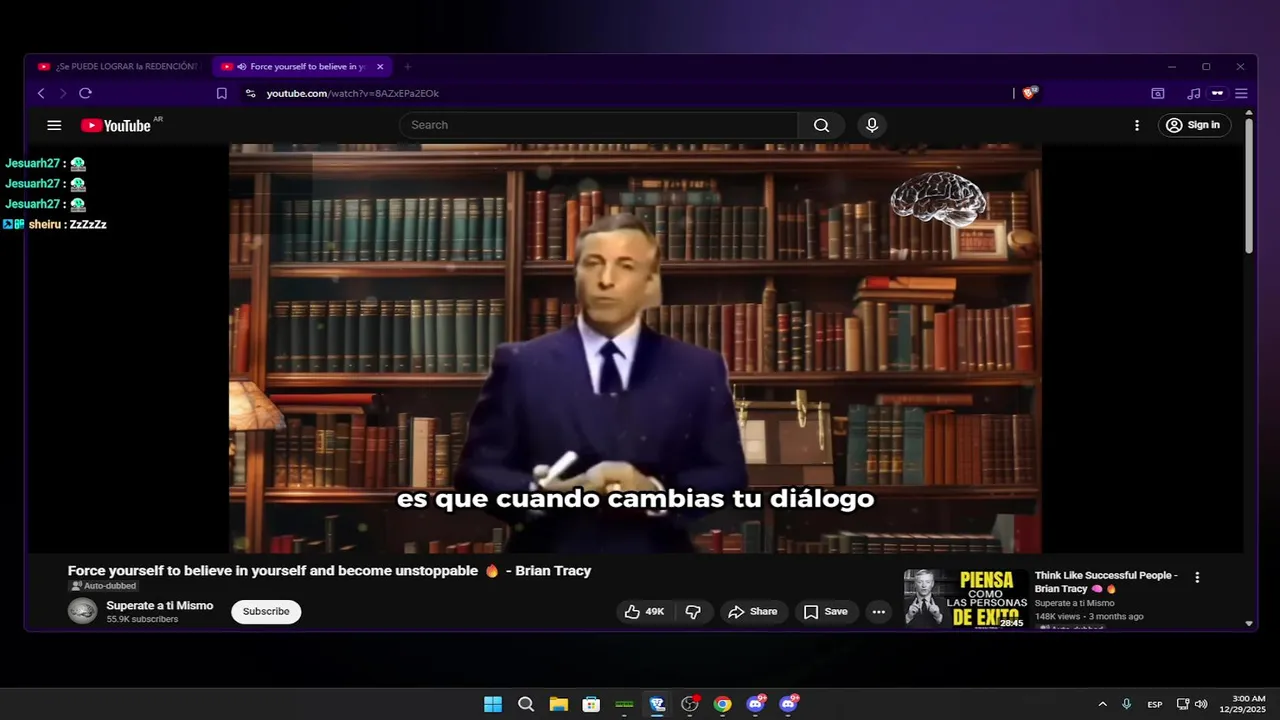
Task: Click the Share button
Action: click(x=752, y=611)
